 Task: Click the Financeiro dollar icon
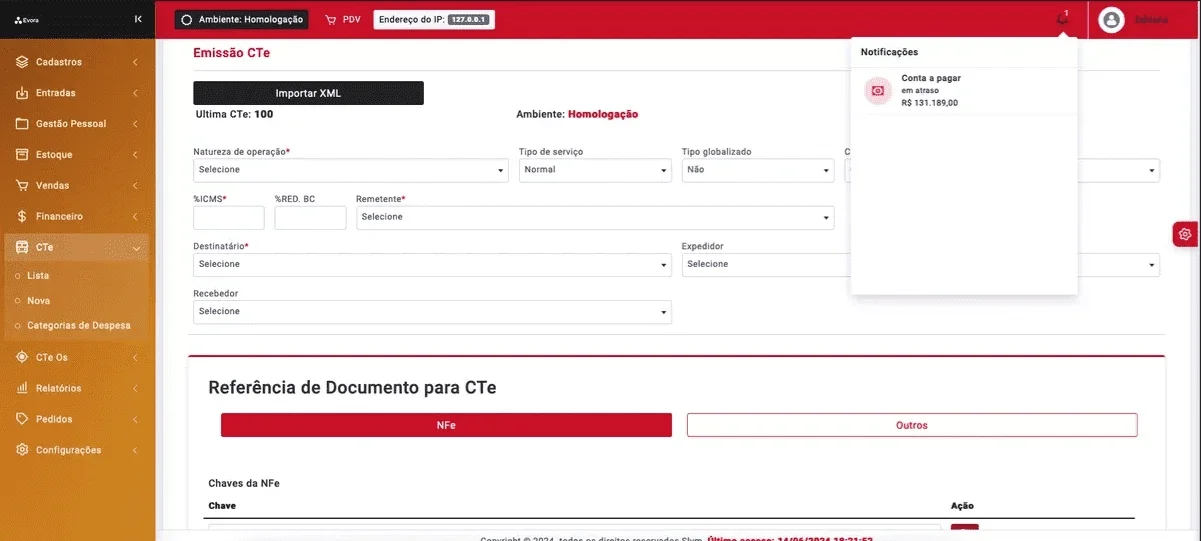tap(22, 217)
